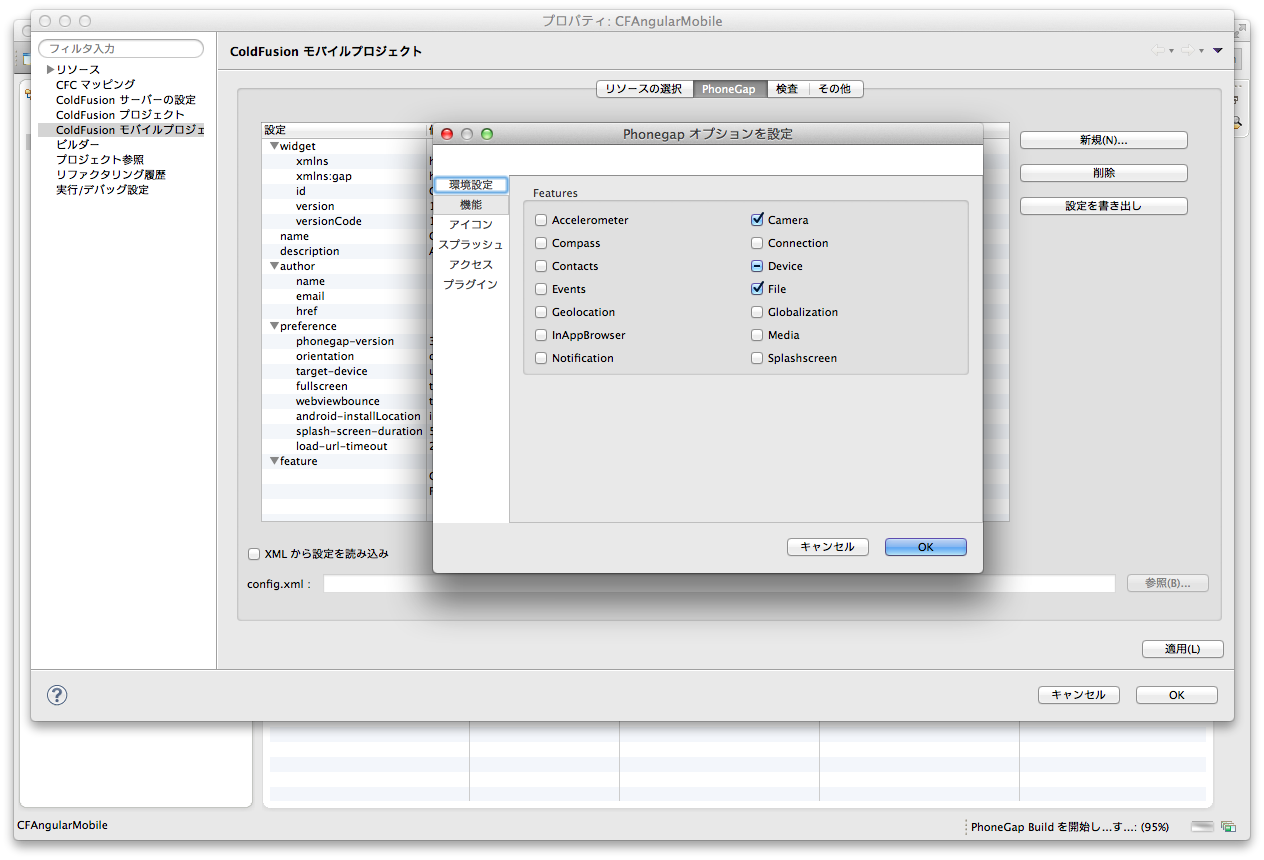Open the forward history dropdown arrow
Viewport: 1264px width, 860px height.
click(x=1201, y=52)
